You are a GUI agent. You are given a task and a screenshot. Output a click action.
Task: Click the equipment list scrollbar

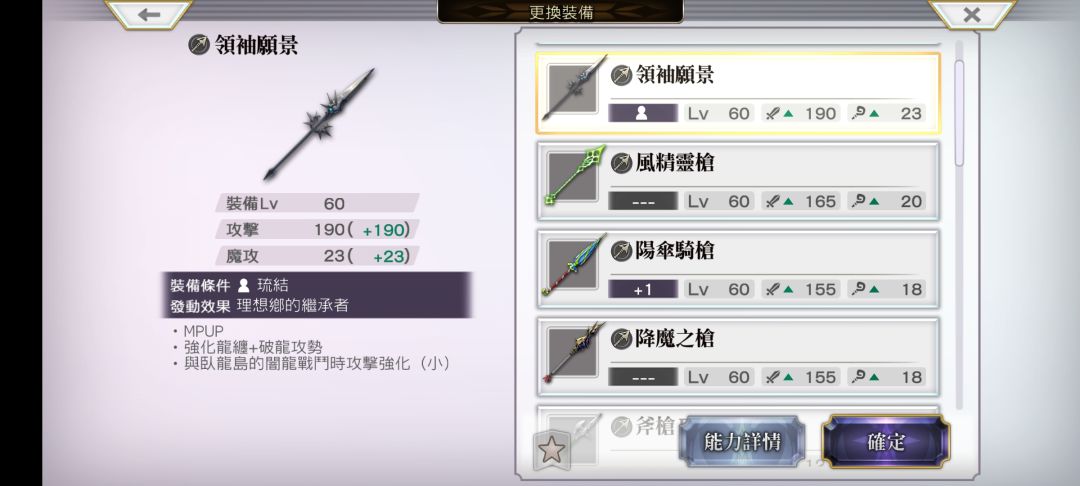[959, 114]
